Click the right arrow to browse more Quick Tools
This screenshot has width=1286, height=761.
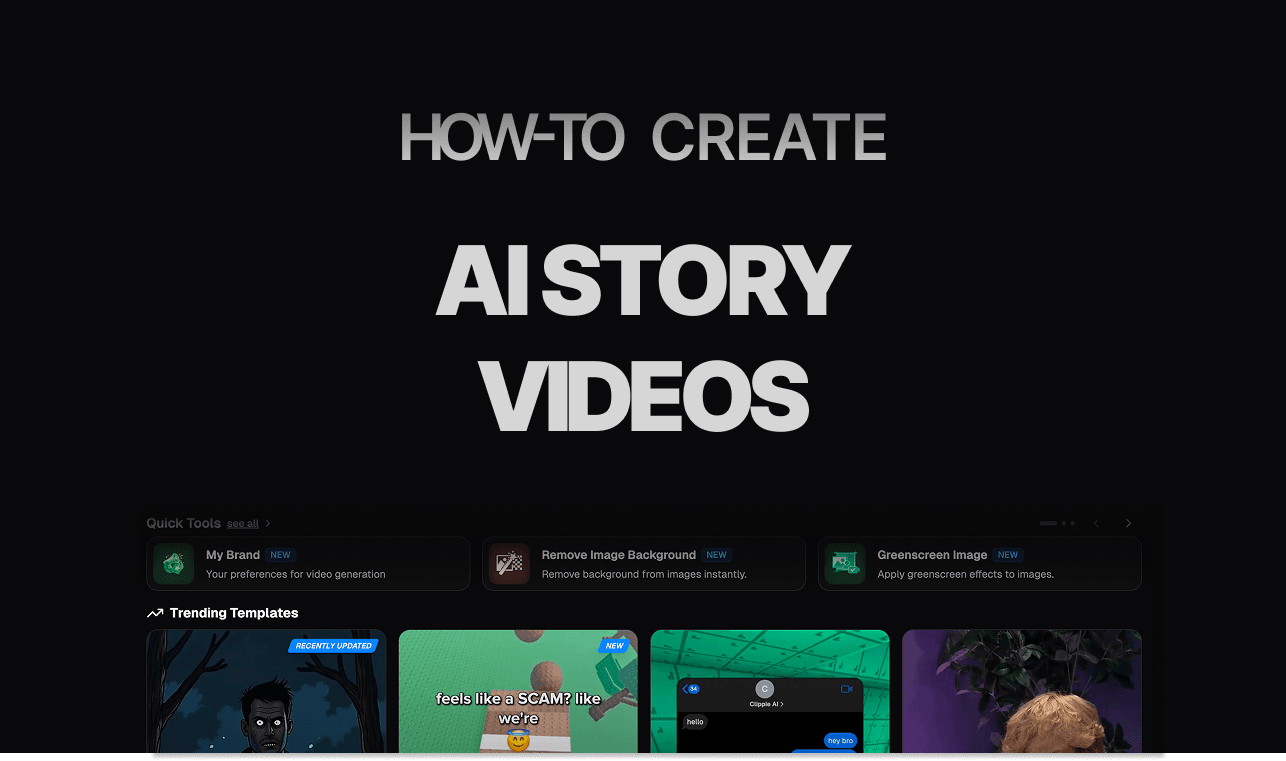point(1128,523)
